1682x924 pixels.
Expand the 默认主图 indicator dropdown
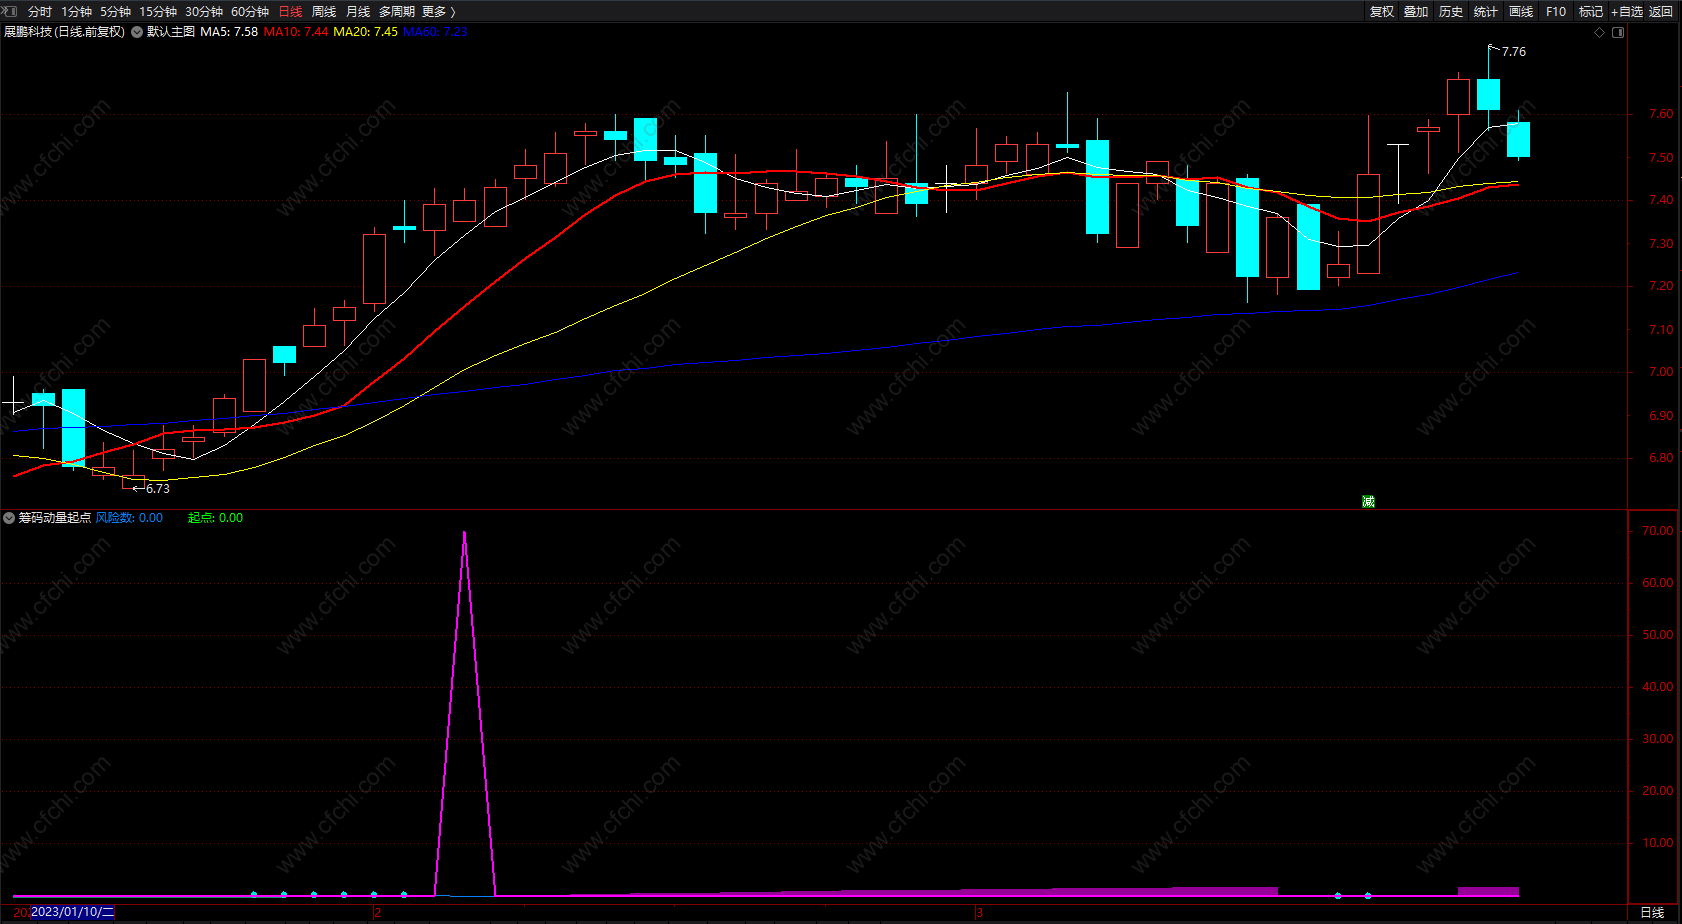click(x=137, y=32)
